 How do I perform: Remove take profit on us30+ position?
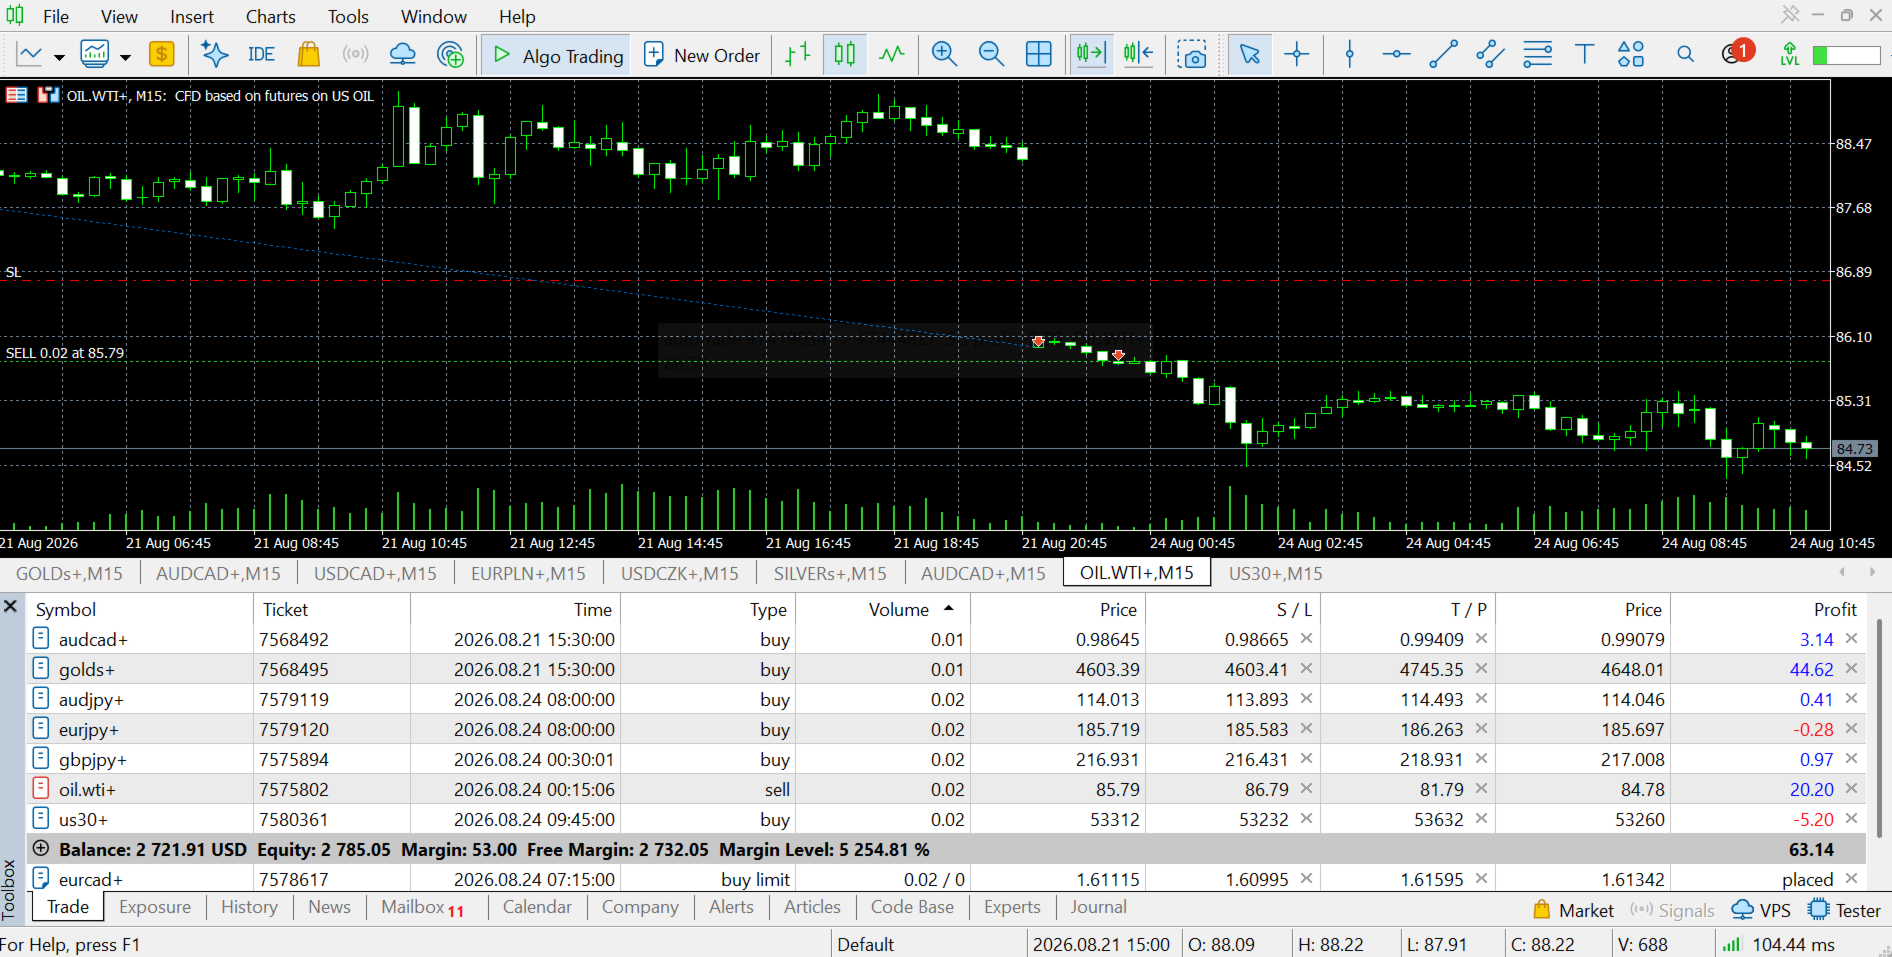pyautogui.click(x=1481, y=818)
